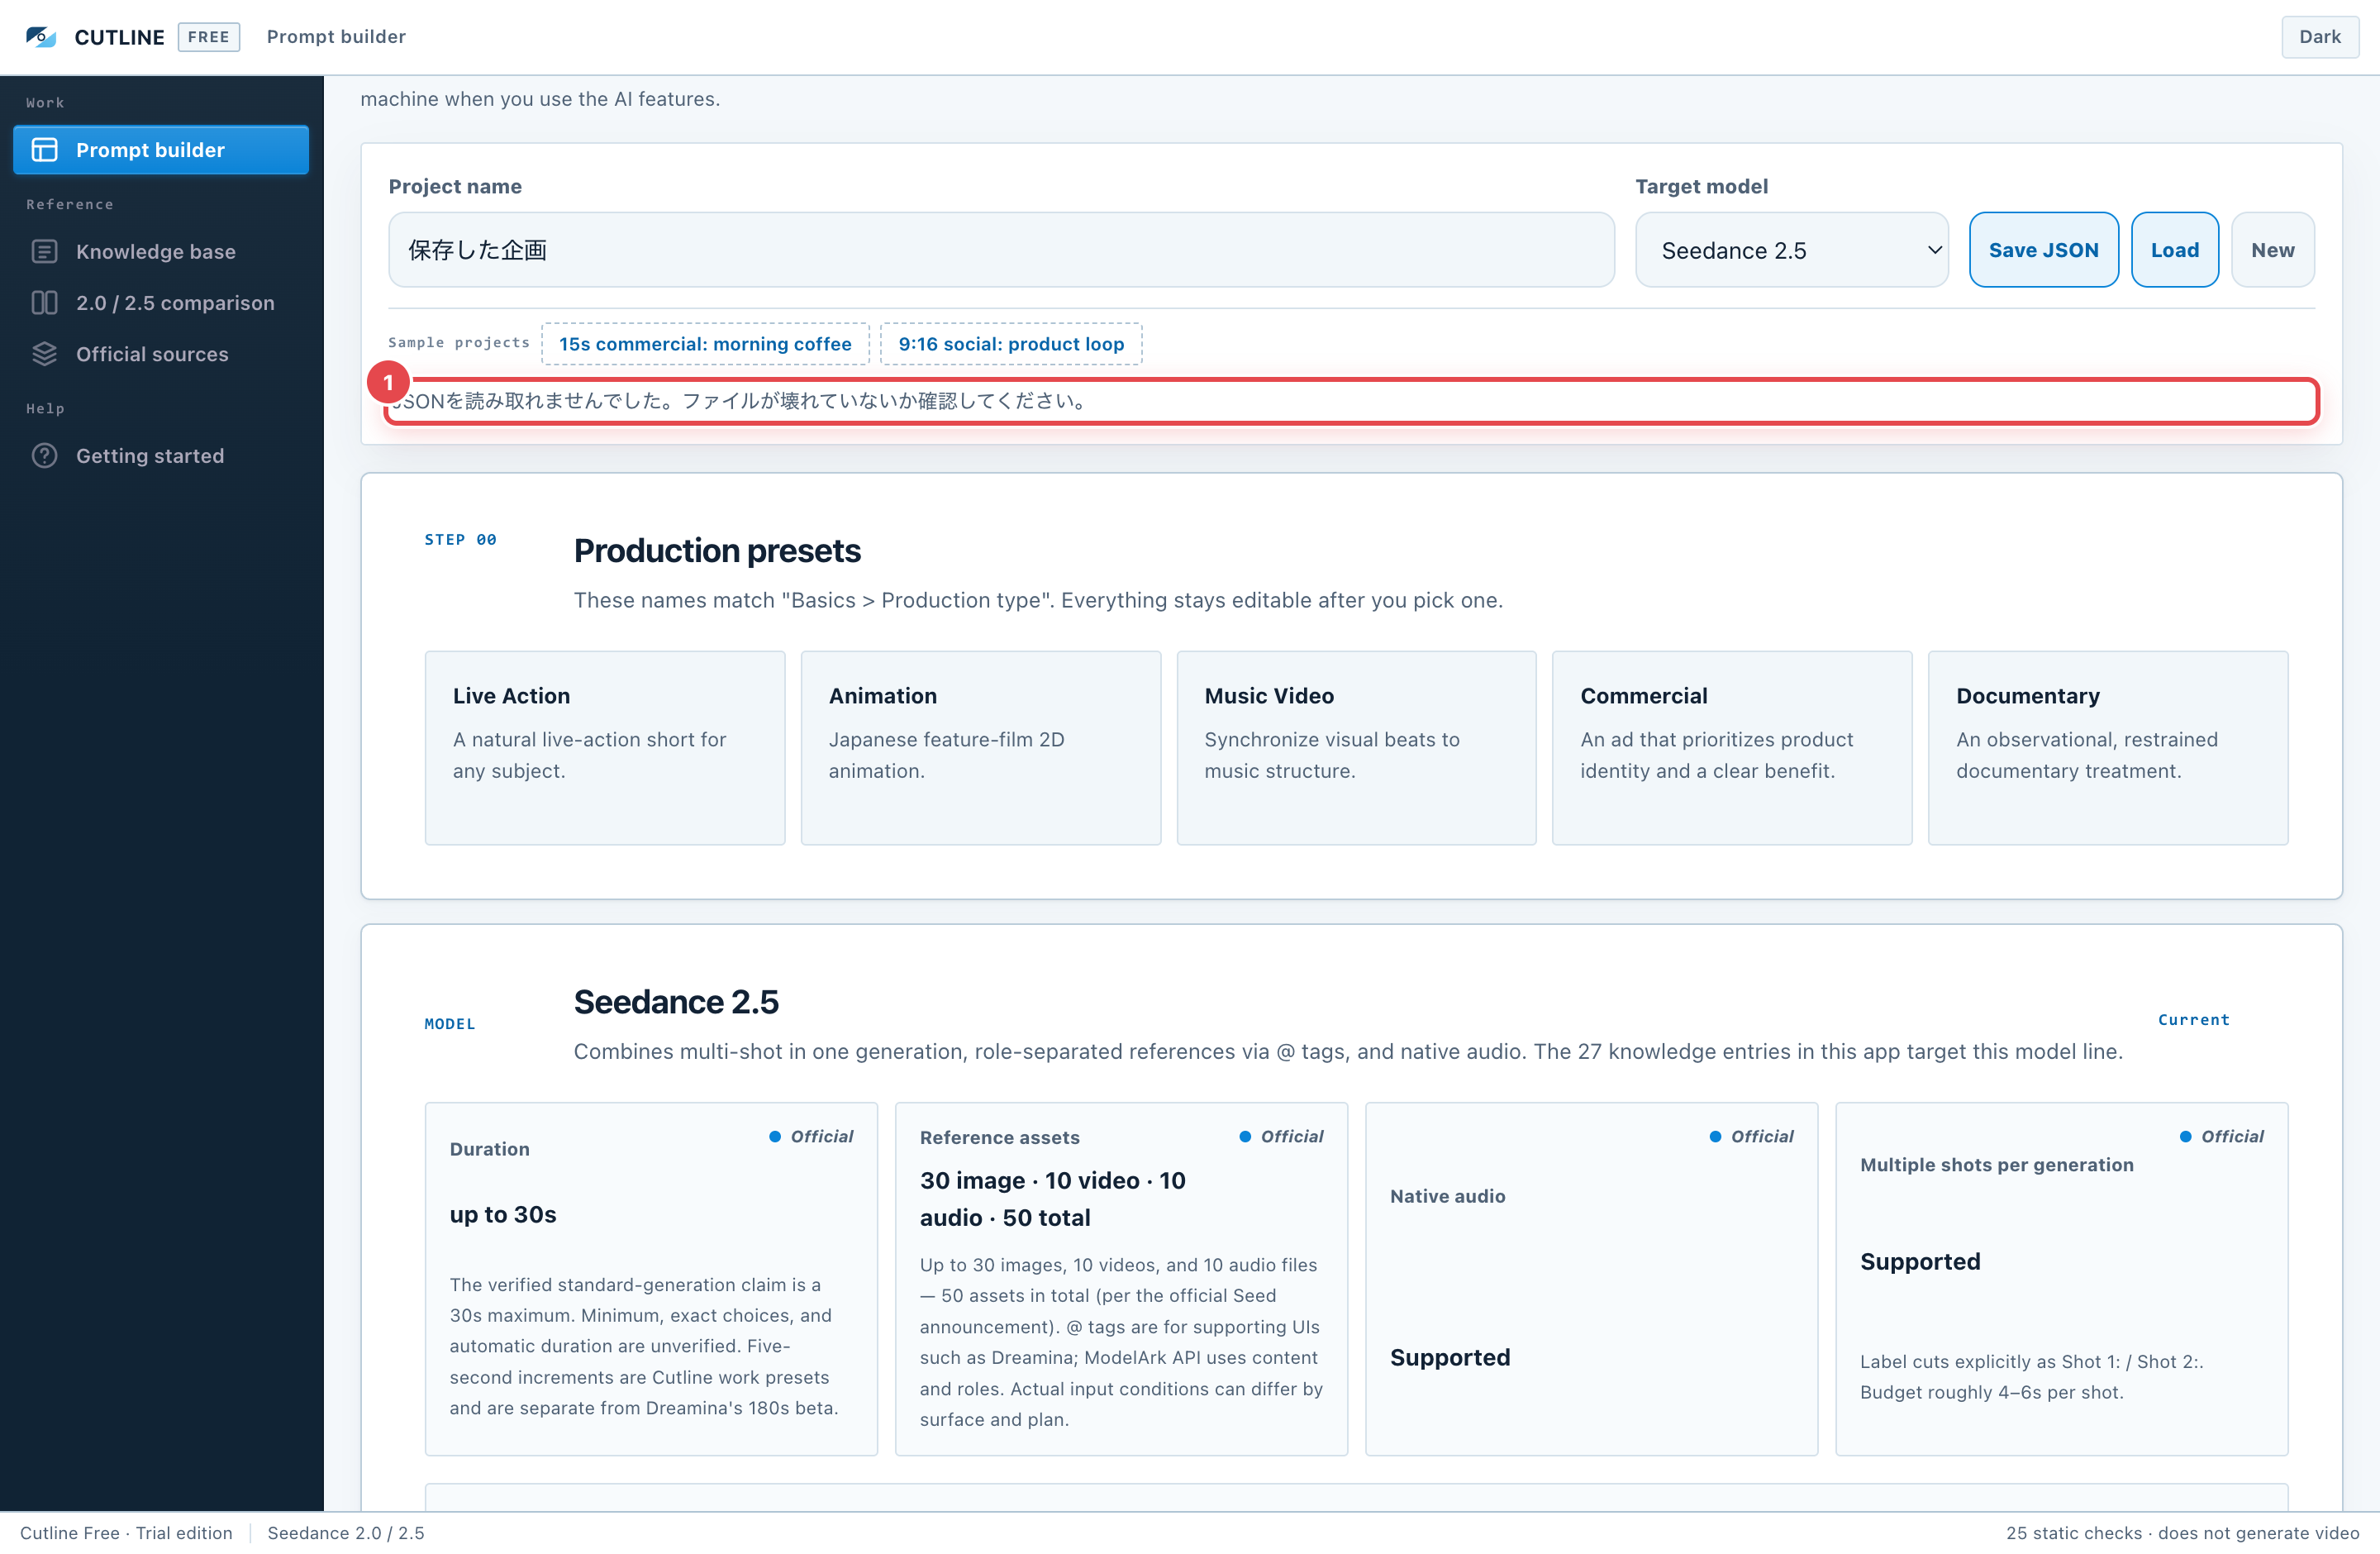This screenshot has width=2380, height=1554.
Task: Click the Prompt builder layout icon
Action: pos(44,150)
